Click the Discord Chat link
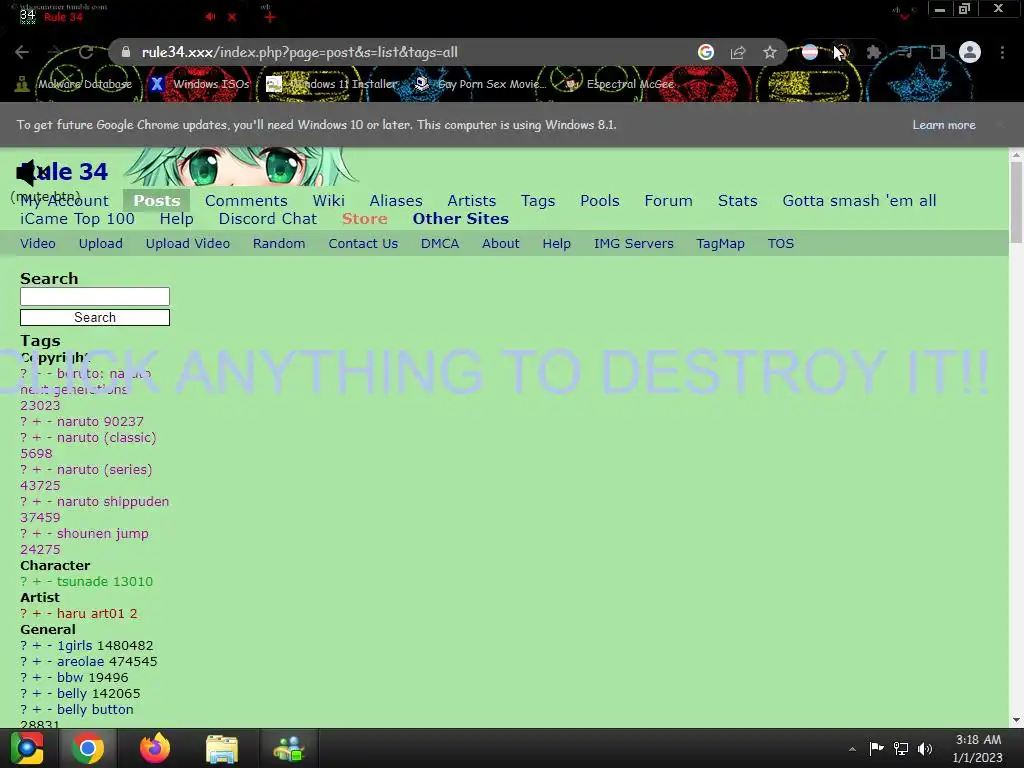 coord(268,219)
